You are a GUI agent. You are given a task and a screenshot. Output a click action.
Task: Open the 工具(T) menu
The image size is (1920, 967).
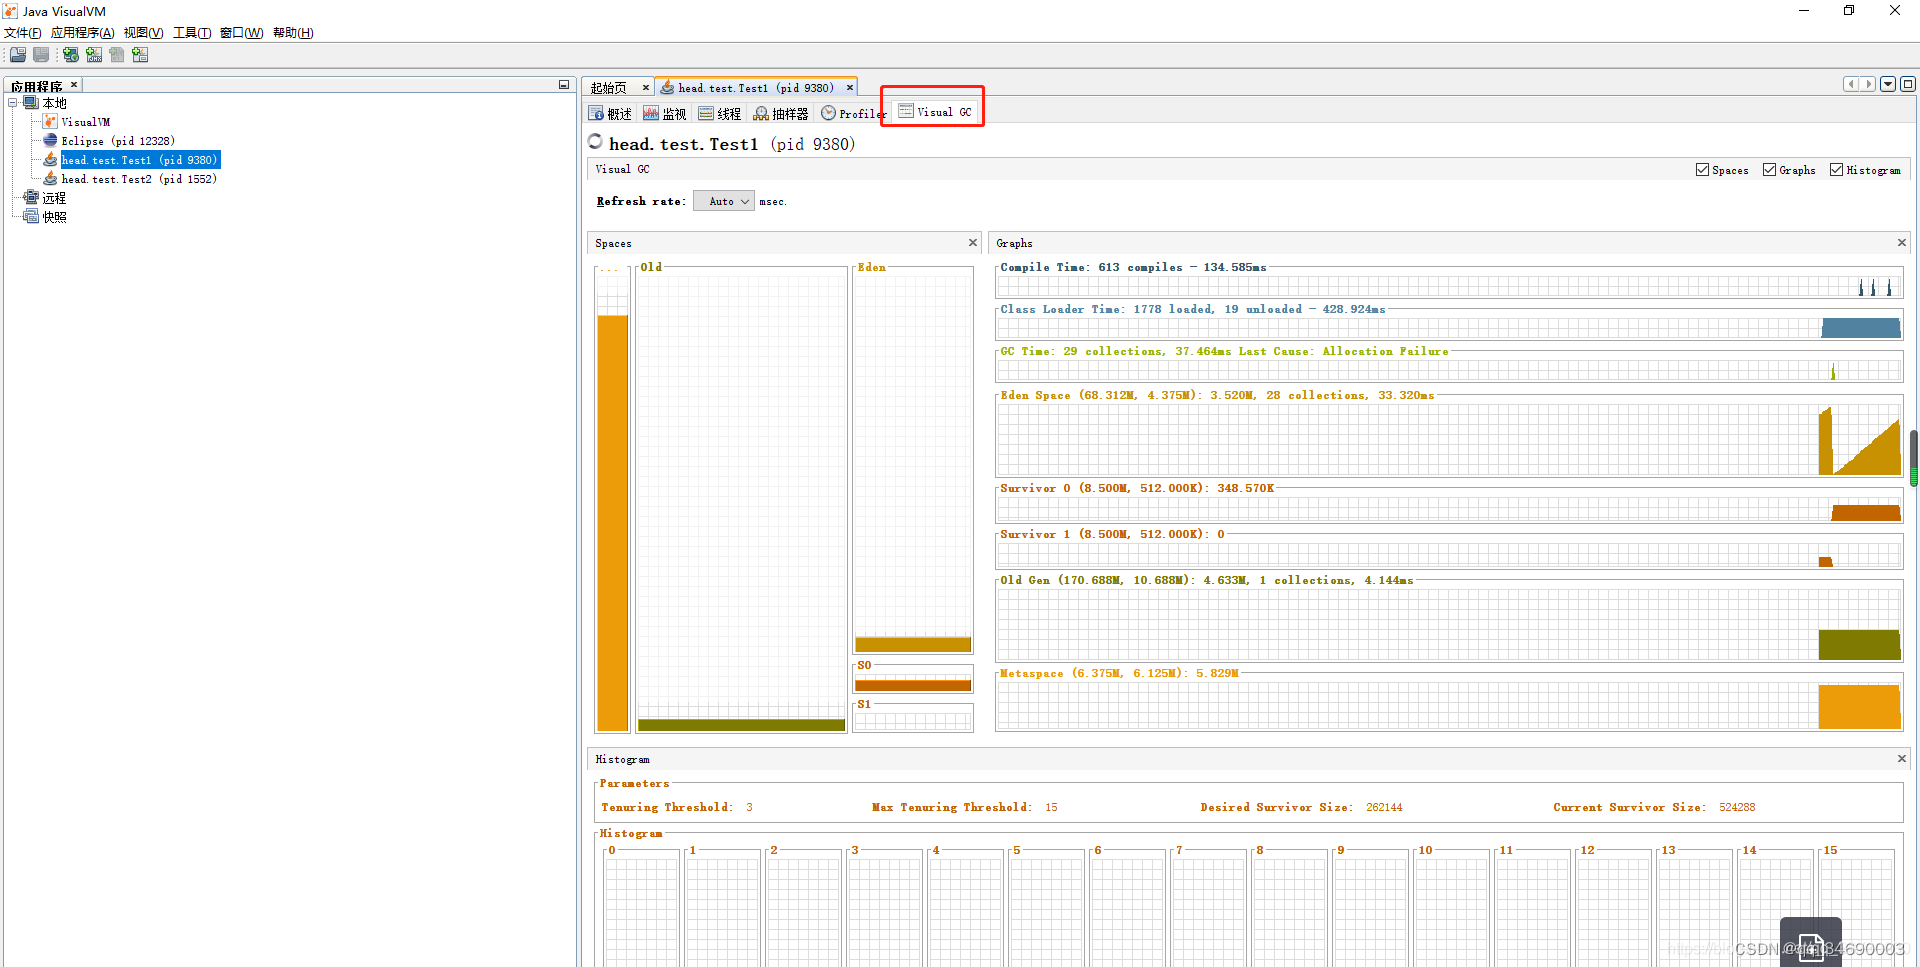pyautogui.click(x=192, y=33)
